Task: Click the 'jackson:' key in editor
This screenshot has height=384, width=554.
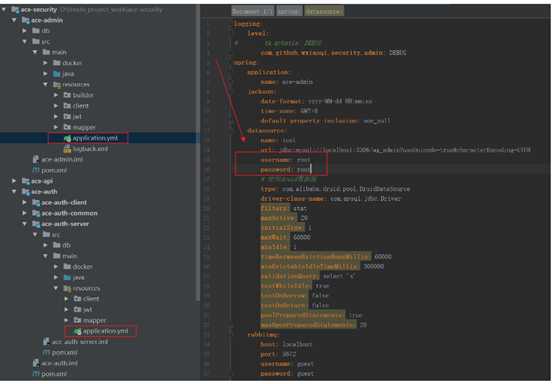Action: [263, 91]
